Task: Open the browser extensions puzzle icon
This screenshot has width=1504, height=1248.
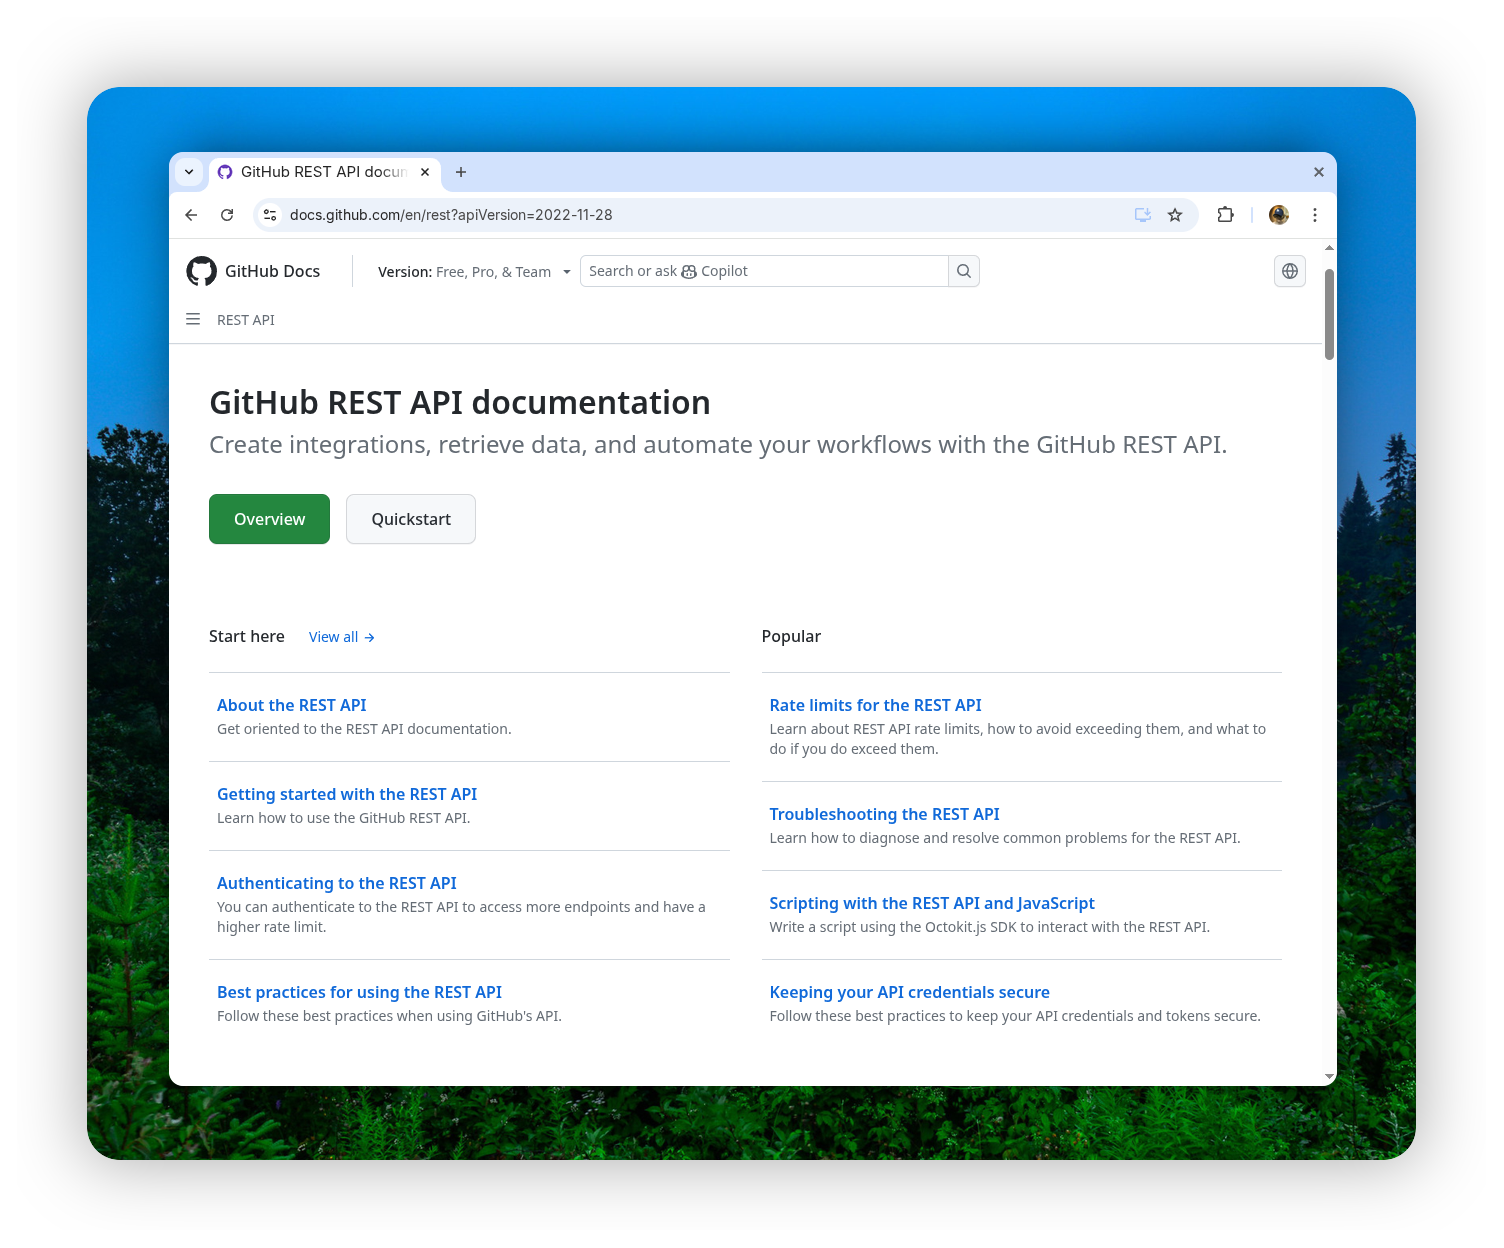Action: [1225, 215]
